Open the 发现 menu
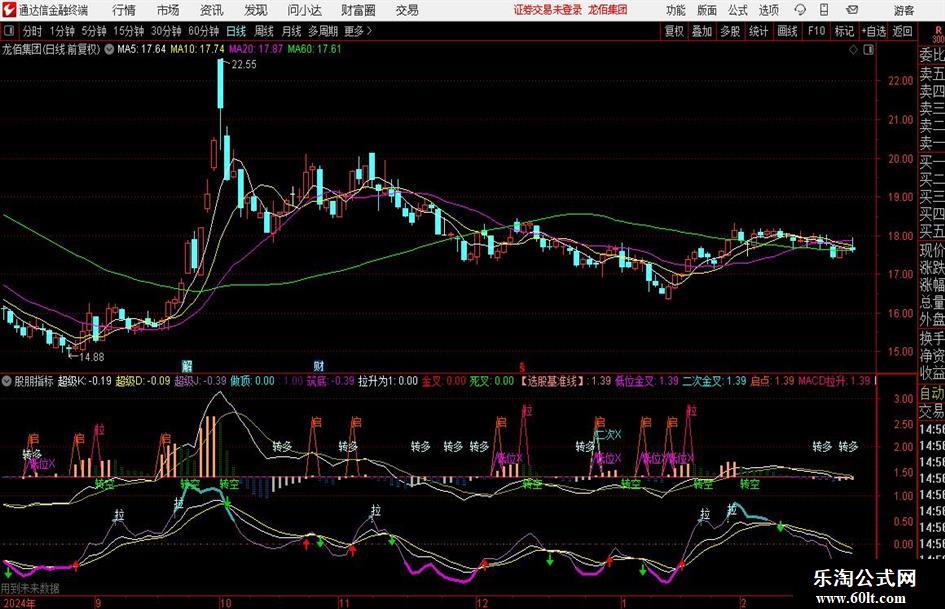Image resolution: width=945 pixels, height=609 pixels. point(256,10)
